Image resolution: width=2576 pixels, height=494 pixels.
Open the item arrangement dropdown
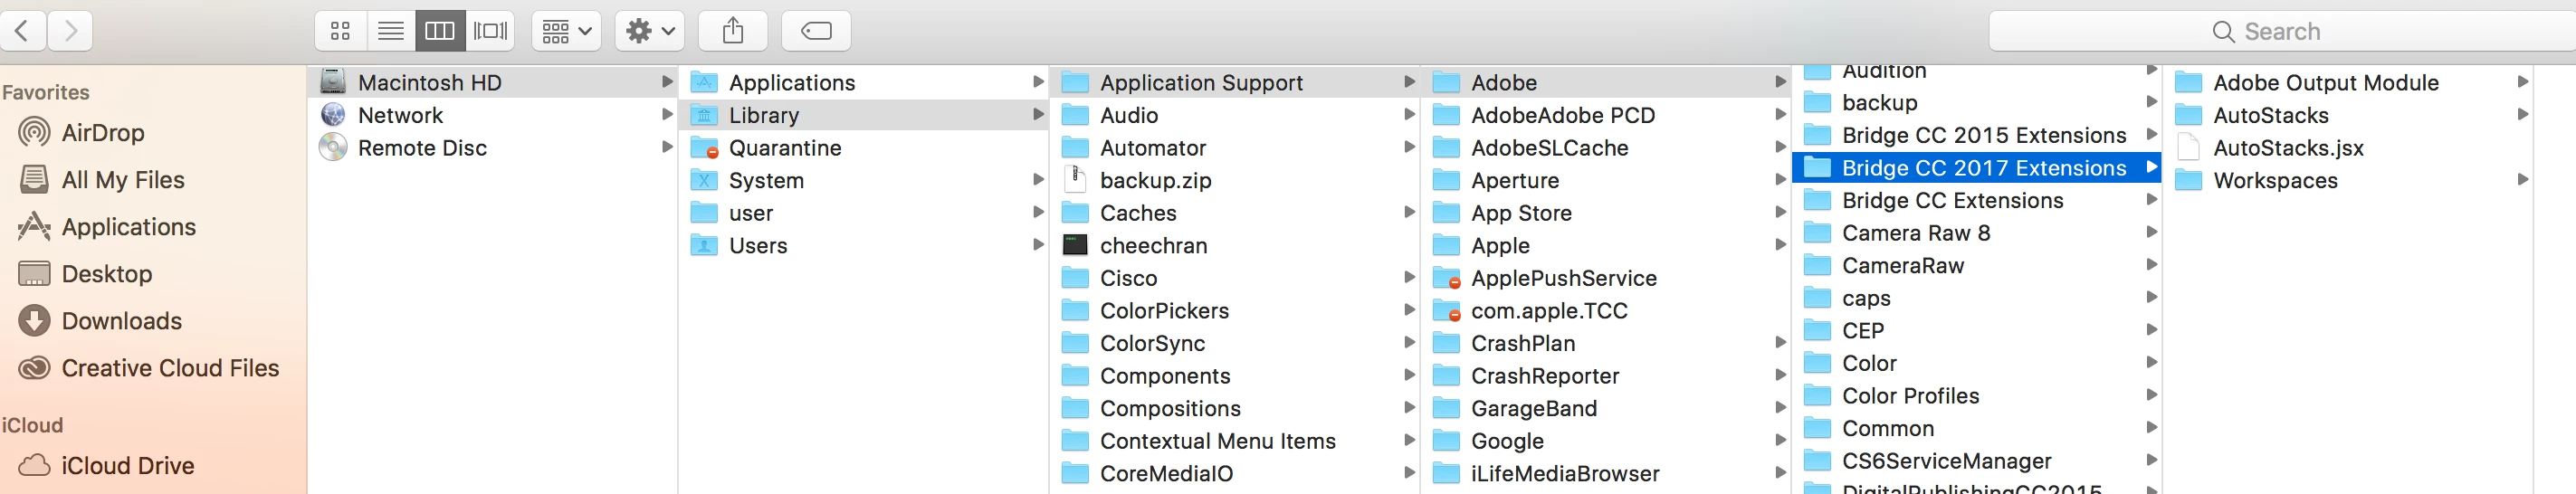tap(567, 31)
